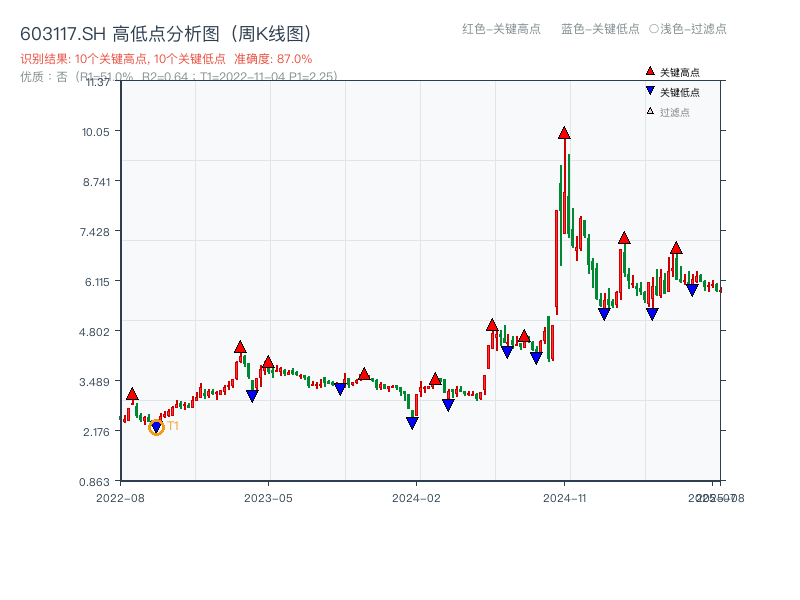The image size is (800, 600).
Task: Click the orange T1 circle marker
Action: click(156, 426)
